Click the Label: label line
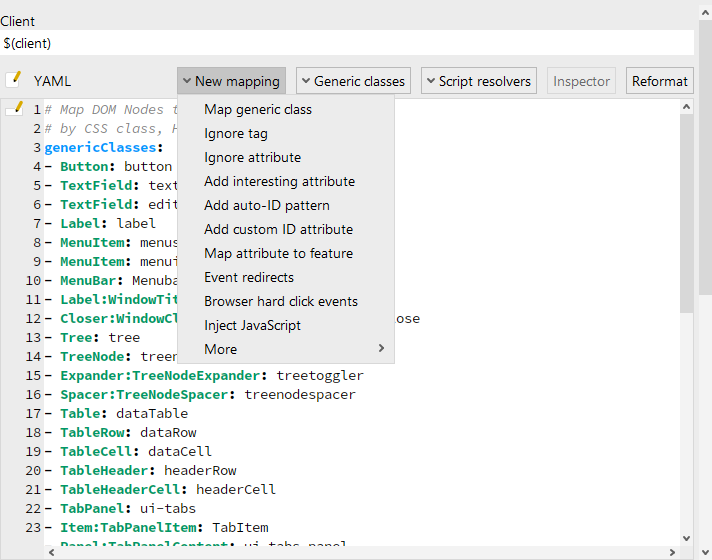This screenshot has height=560, width=712. coord(100,223)
